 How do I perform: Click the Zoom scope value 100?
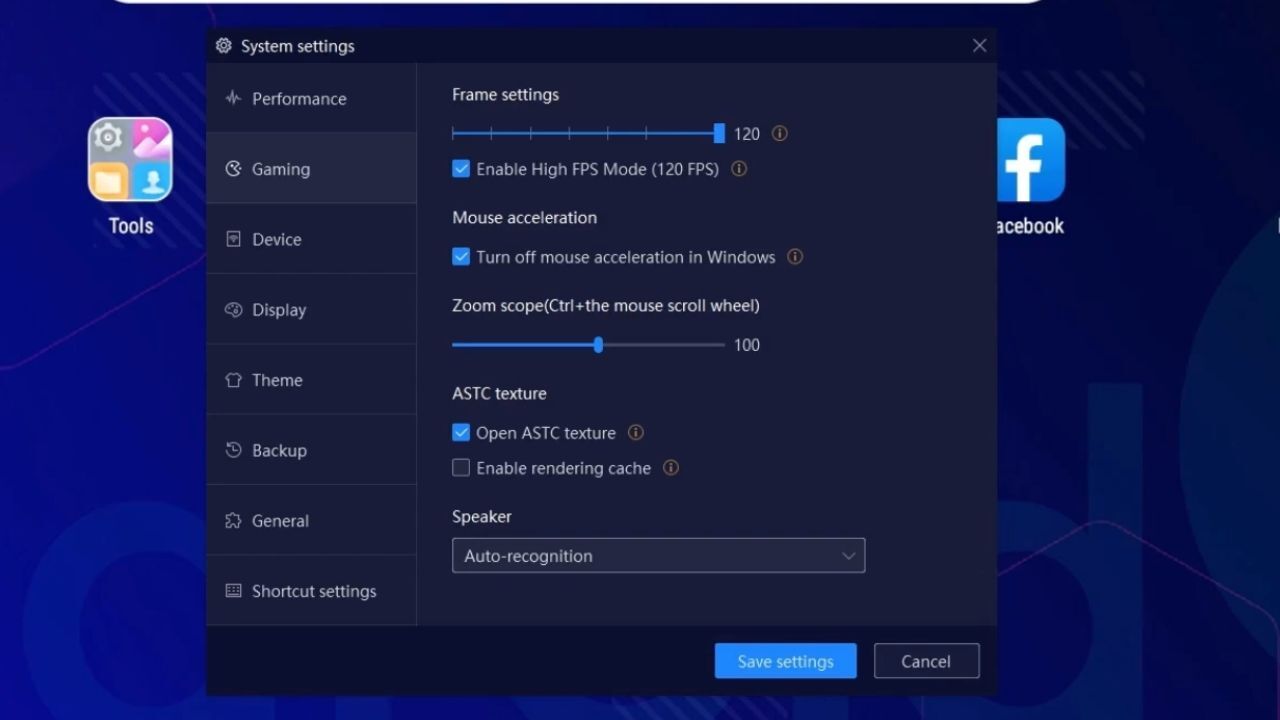[747, 345]
